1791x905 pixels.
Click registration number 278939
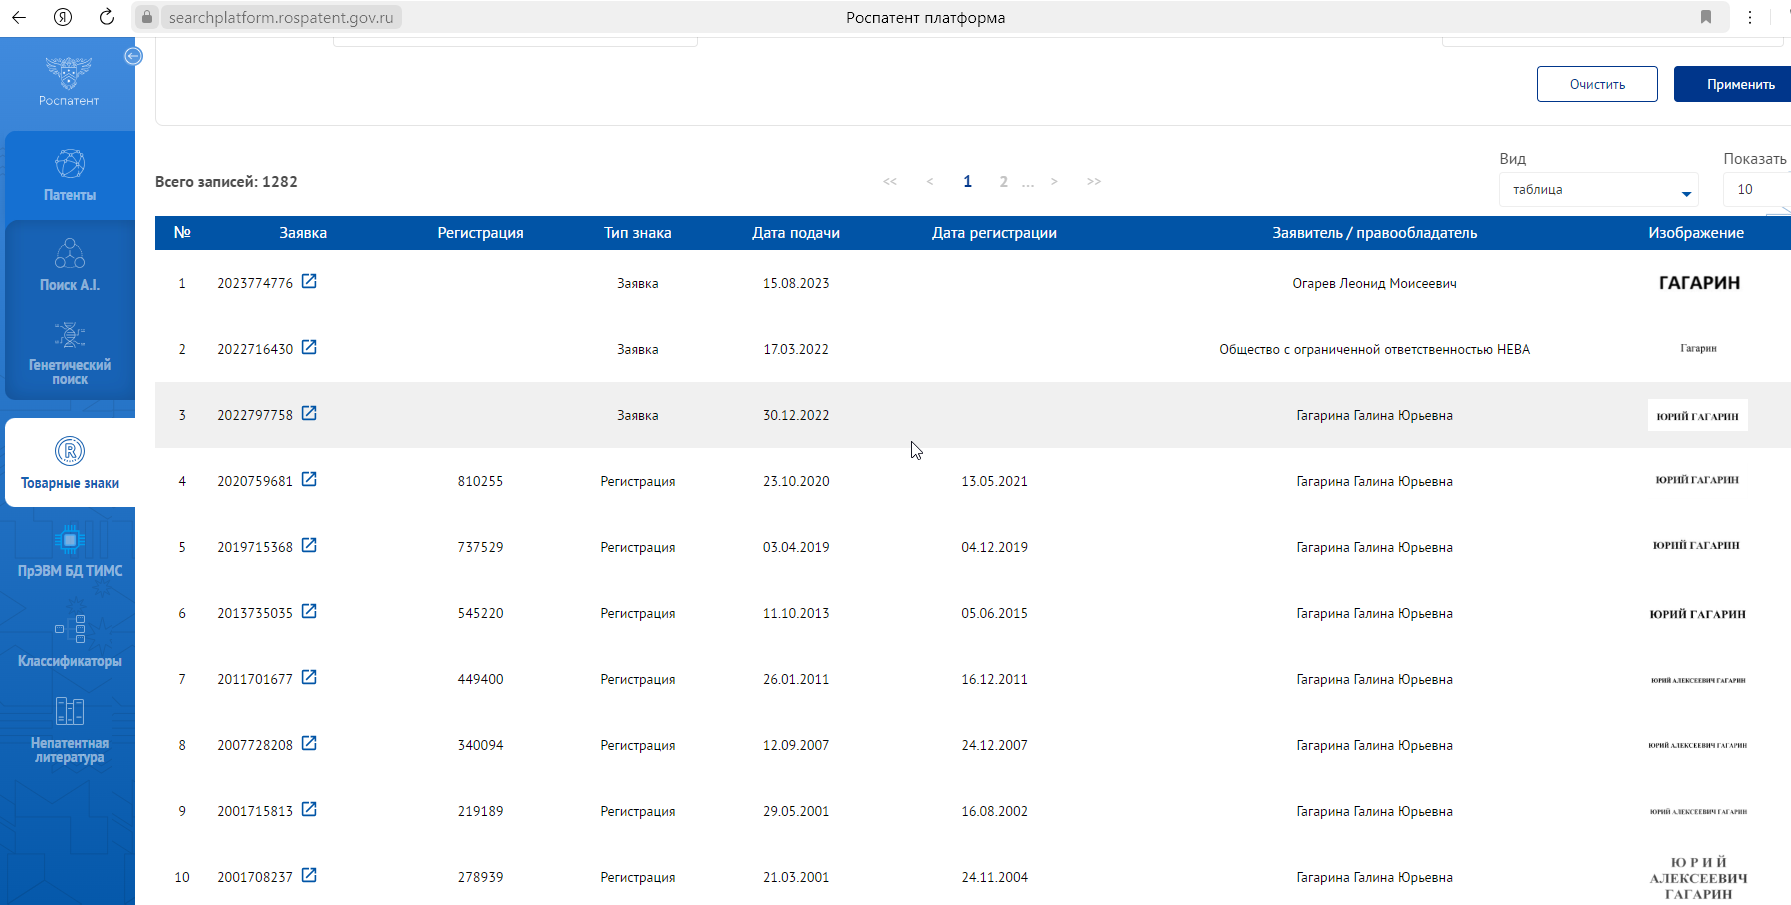[480, 877]
